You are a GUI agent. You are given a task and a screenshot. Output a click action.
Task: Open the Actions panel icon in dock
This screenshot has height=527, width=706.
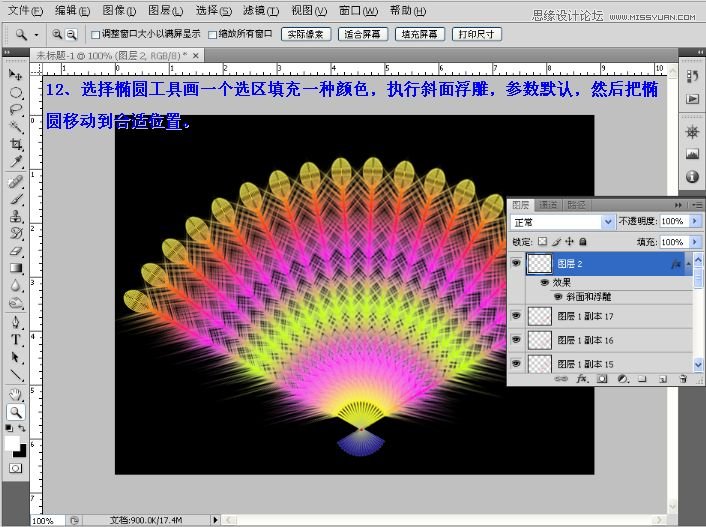pyautogui.click(x=692, y=99)
